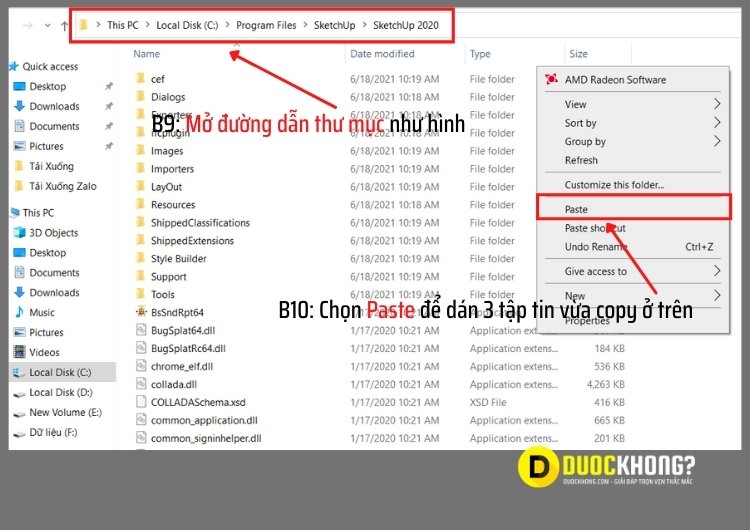
Task: Click the Music icon in sidebar
Action: click(20, 313)
